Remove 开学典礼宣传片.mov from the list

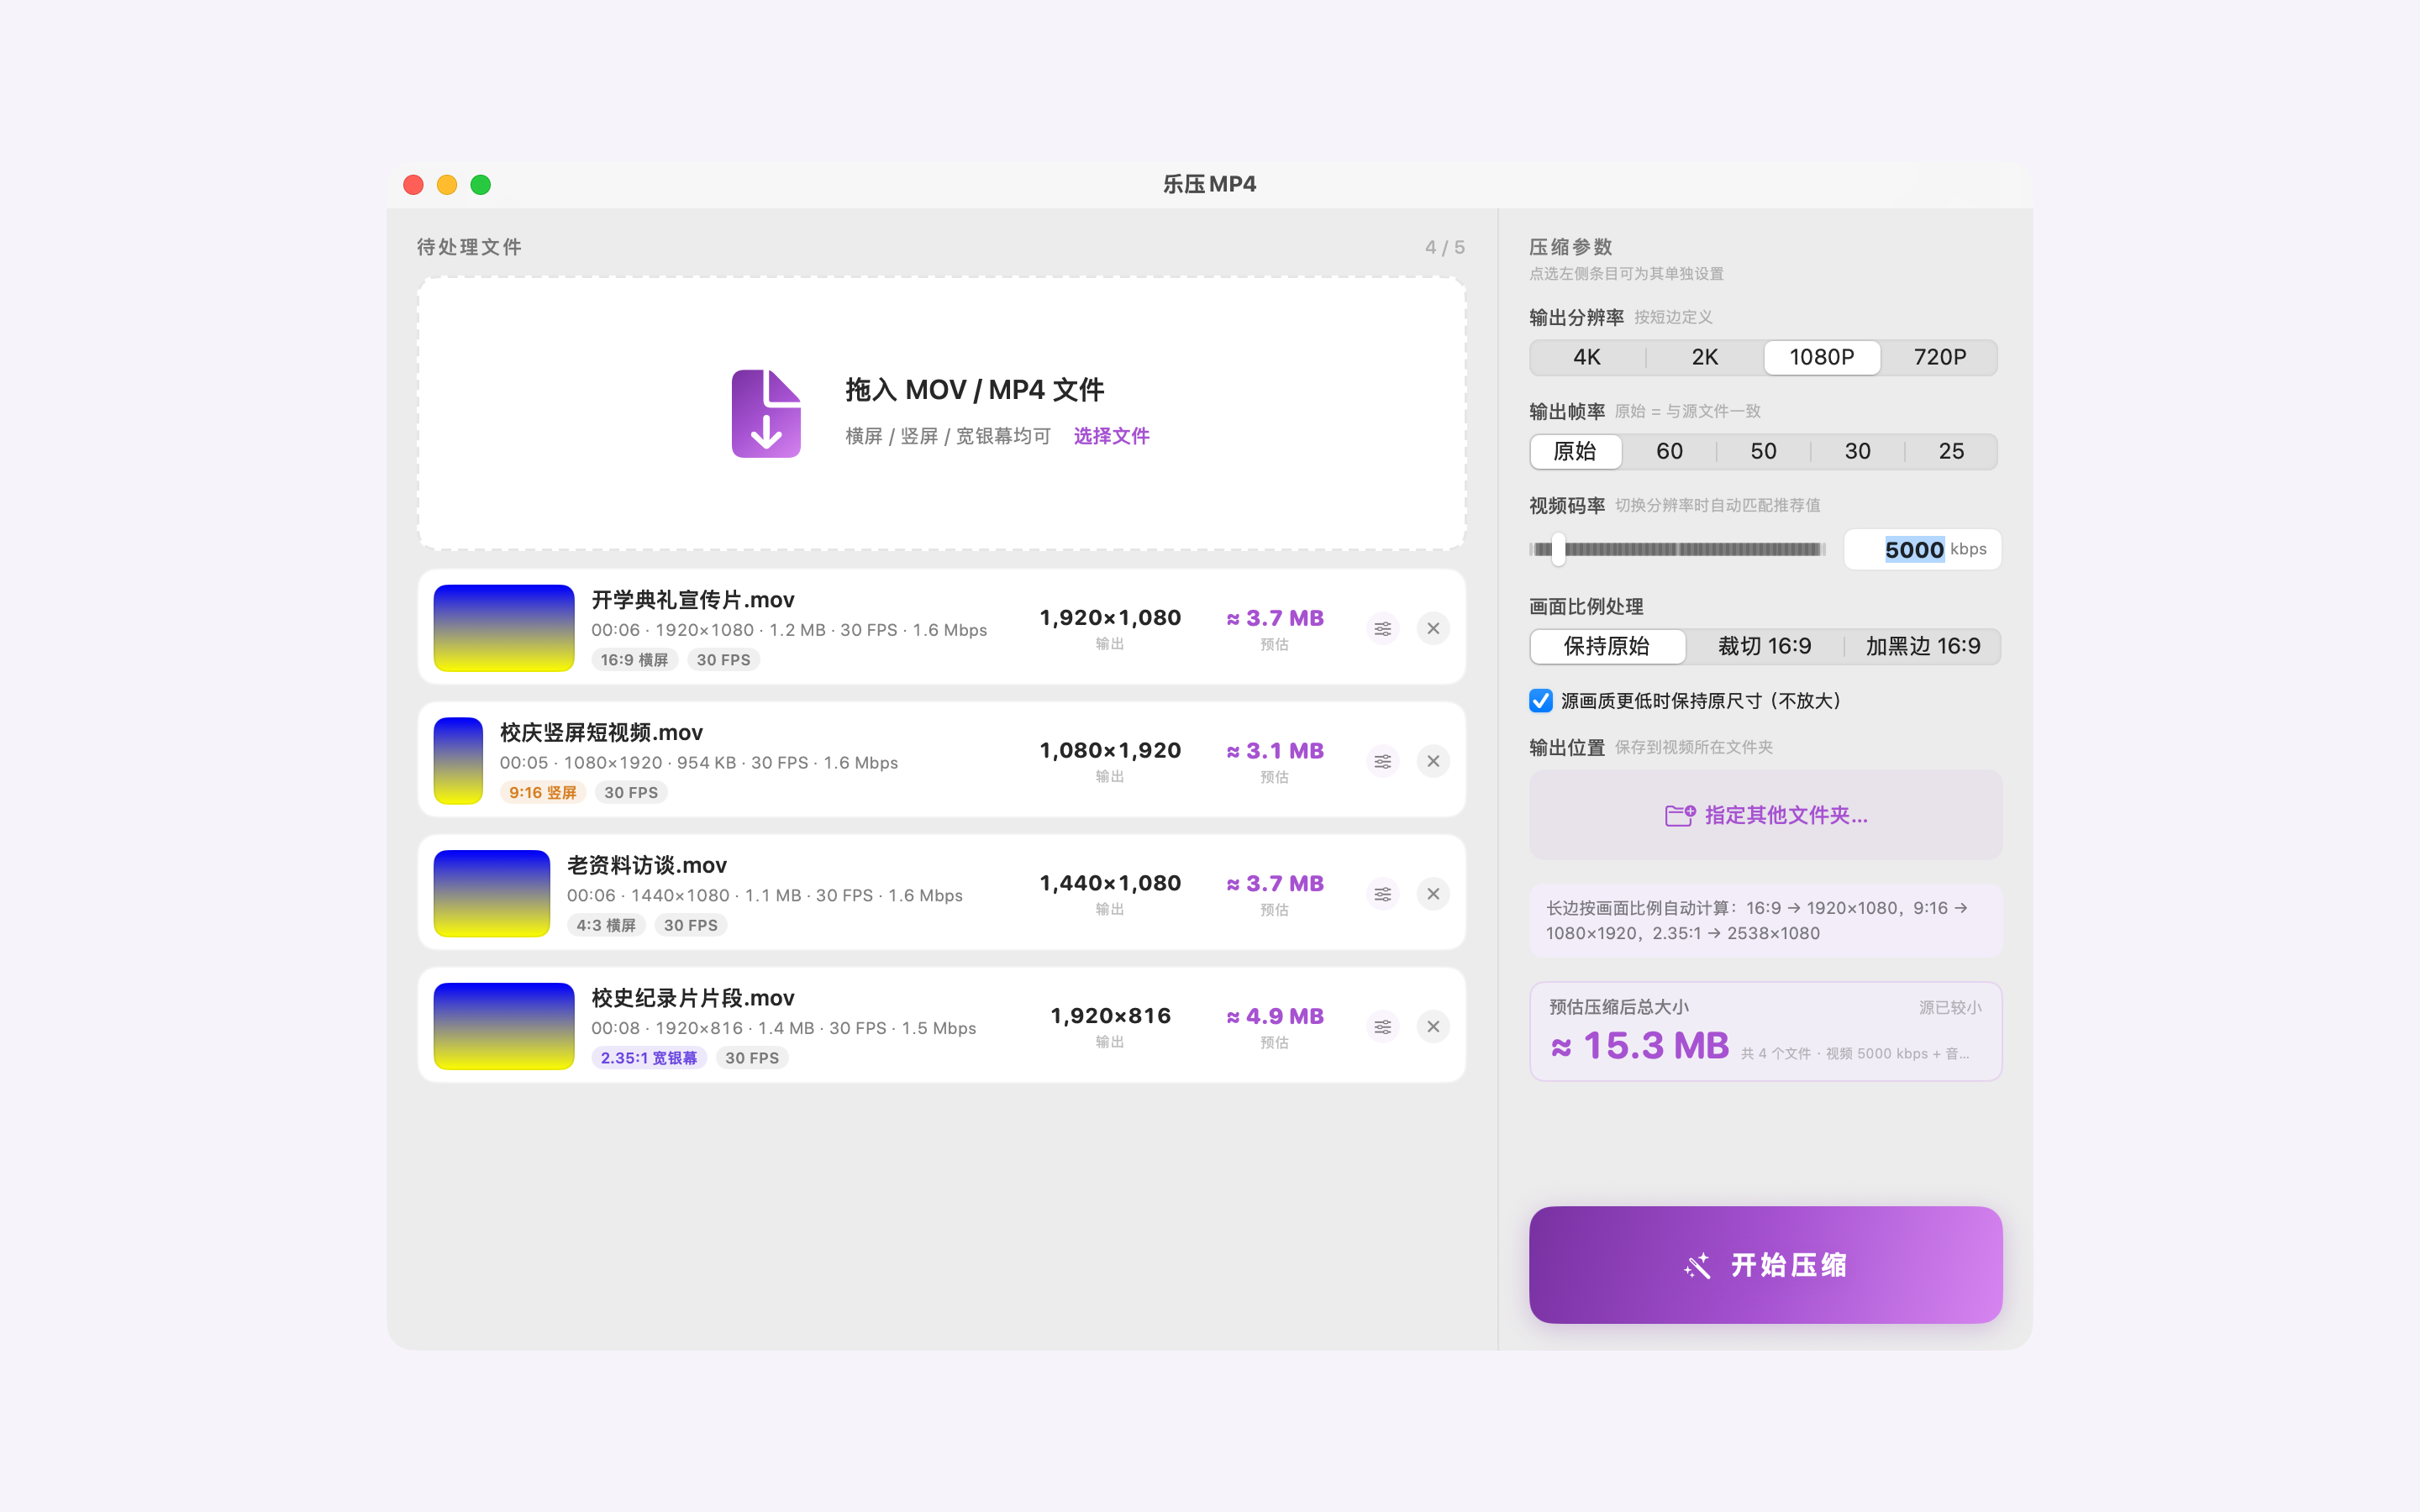[x=1433, y=629]
